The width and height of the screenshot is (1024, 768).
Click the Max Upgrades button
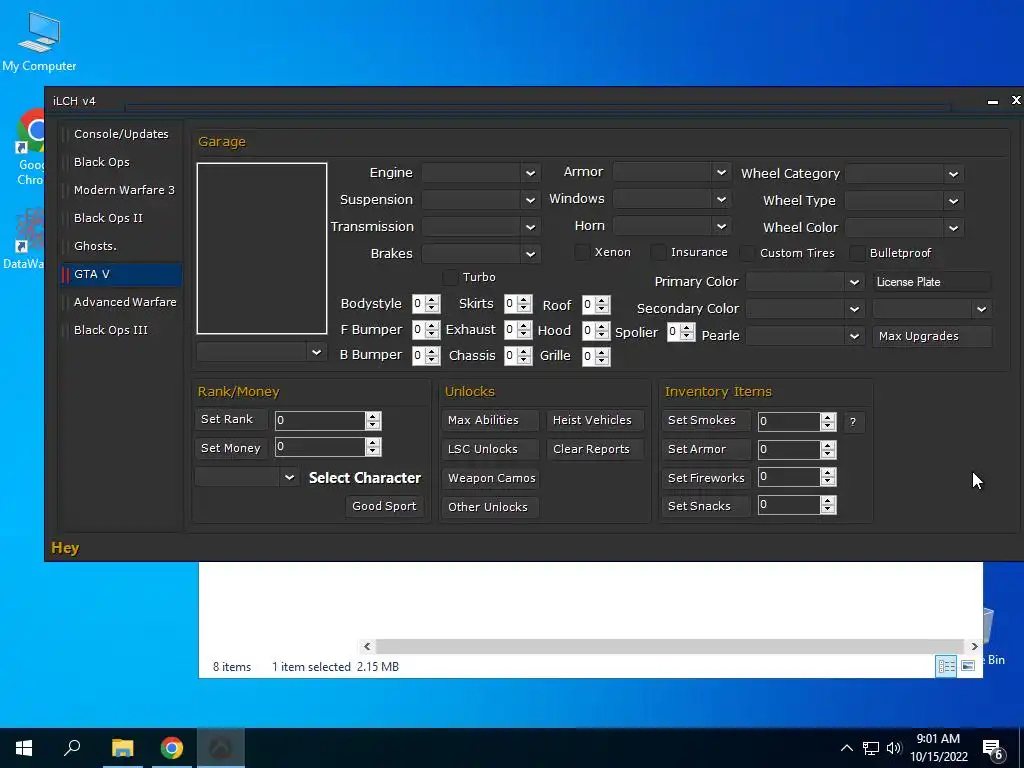pos(932,336)
